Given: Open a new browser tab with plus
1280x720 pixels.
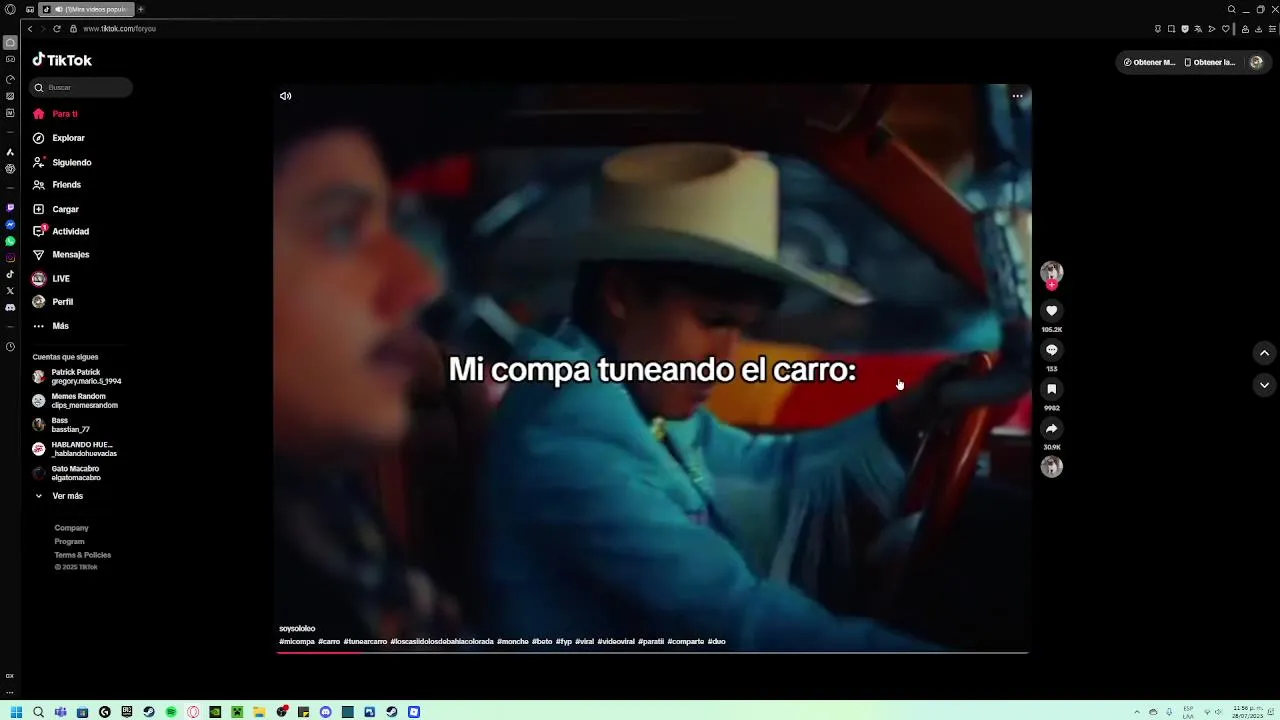Looking at the screenshot, I should [140, 9].
